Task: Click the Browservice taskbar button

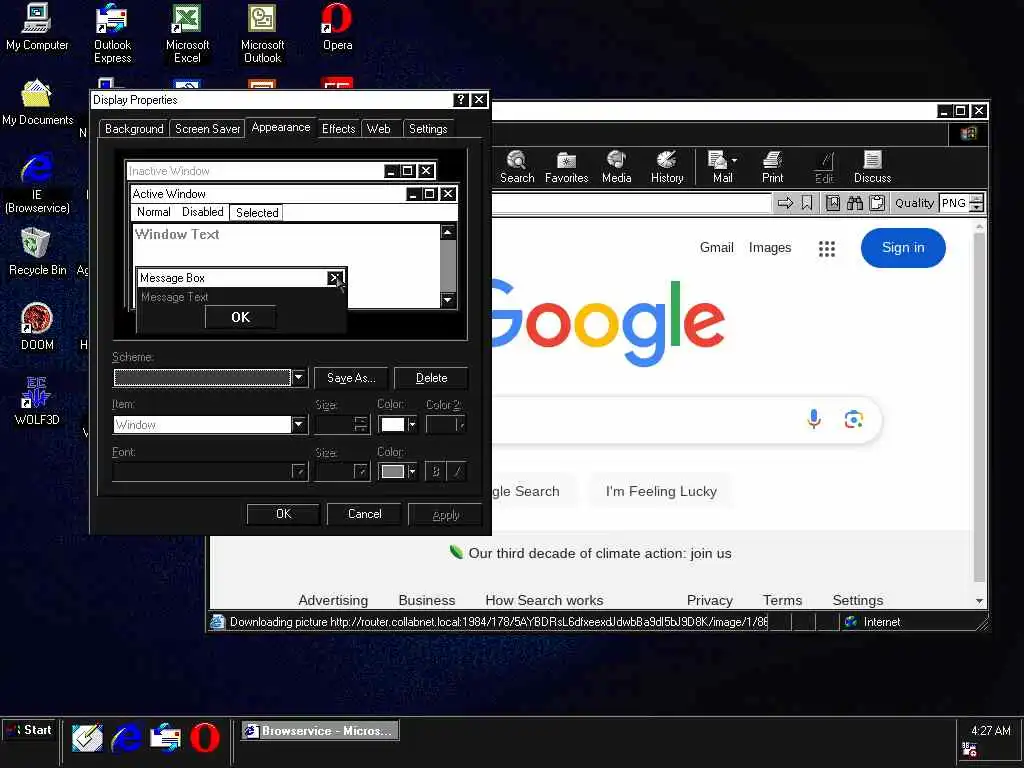Action: (x=319, y=731)
